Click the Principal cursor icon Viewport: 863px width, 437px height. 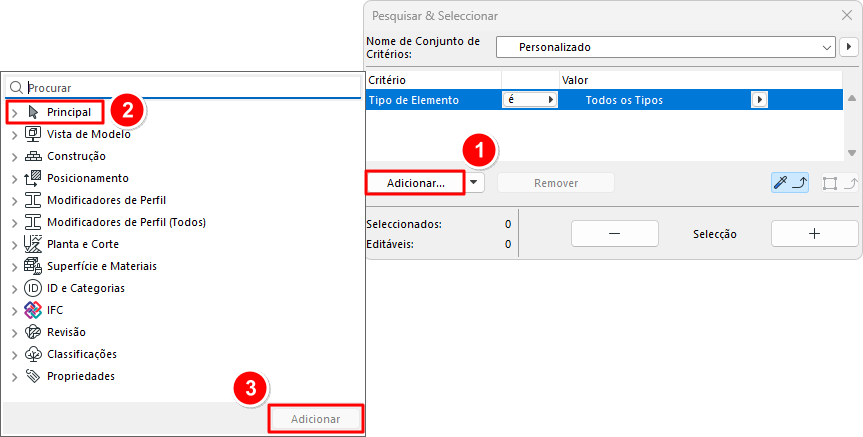[33, 112]
